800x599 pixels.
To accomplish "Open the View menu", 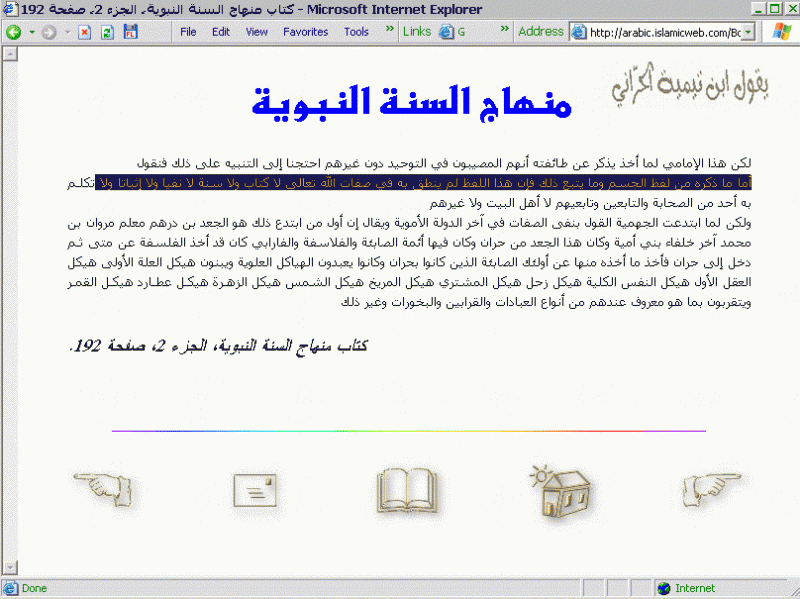I will (256, 32).
